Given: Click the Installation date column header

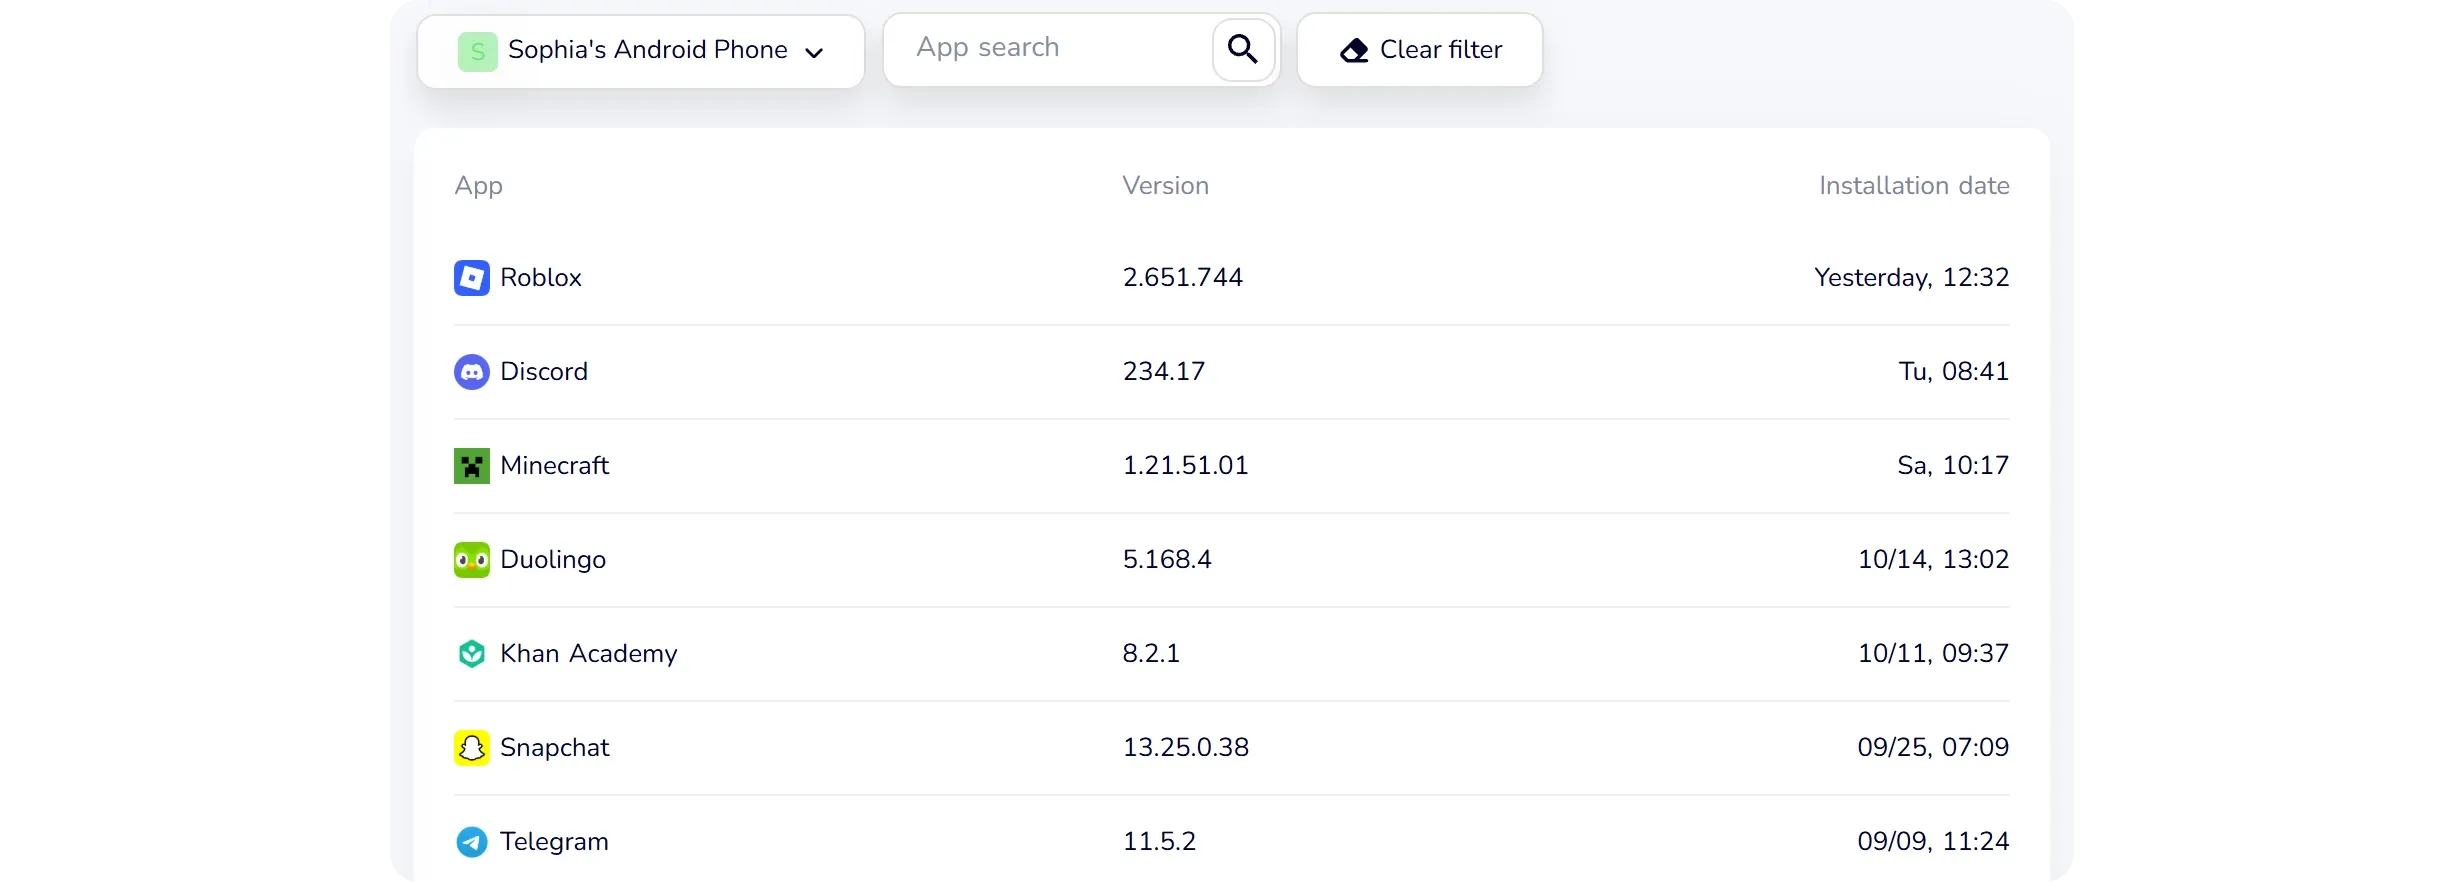Looking at the screenshot, I should pos(1914,186).
